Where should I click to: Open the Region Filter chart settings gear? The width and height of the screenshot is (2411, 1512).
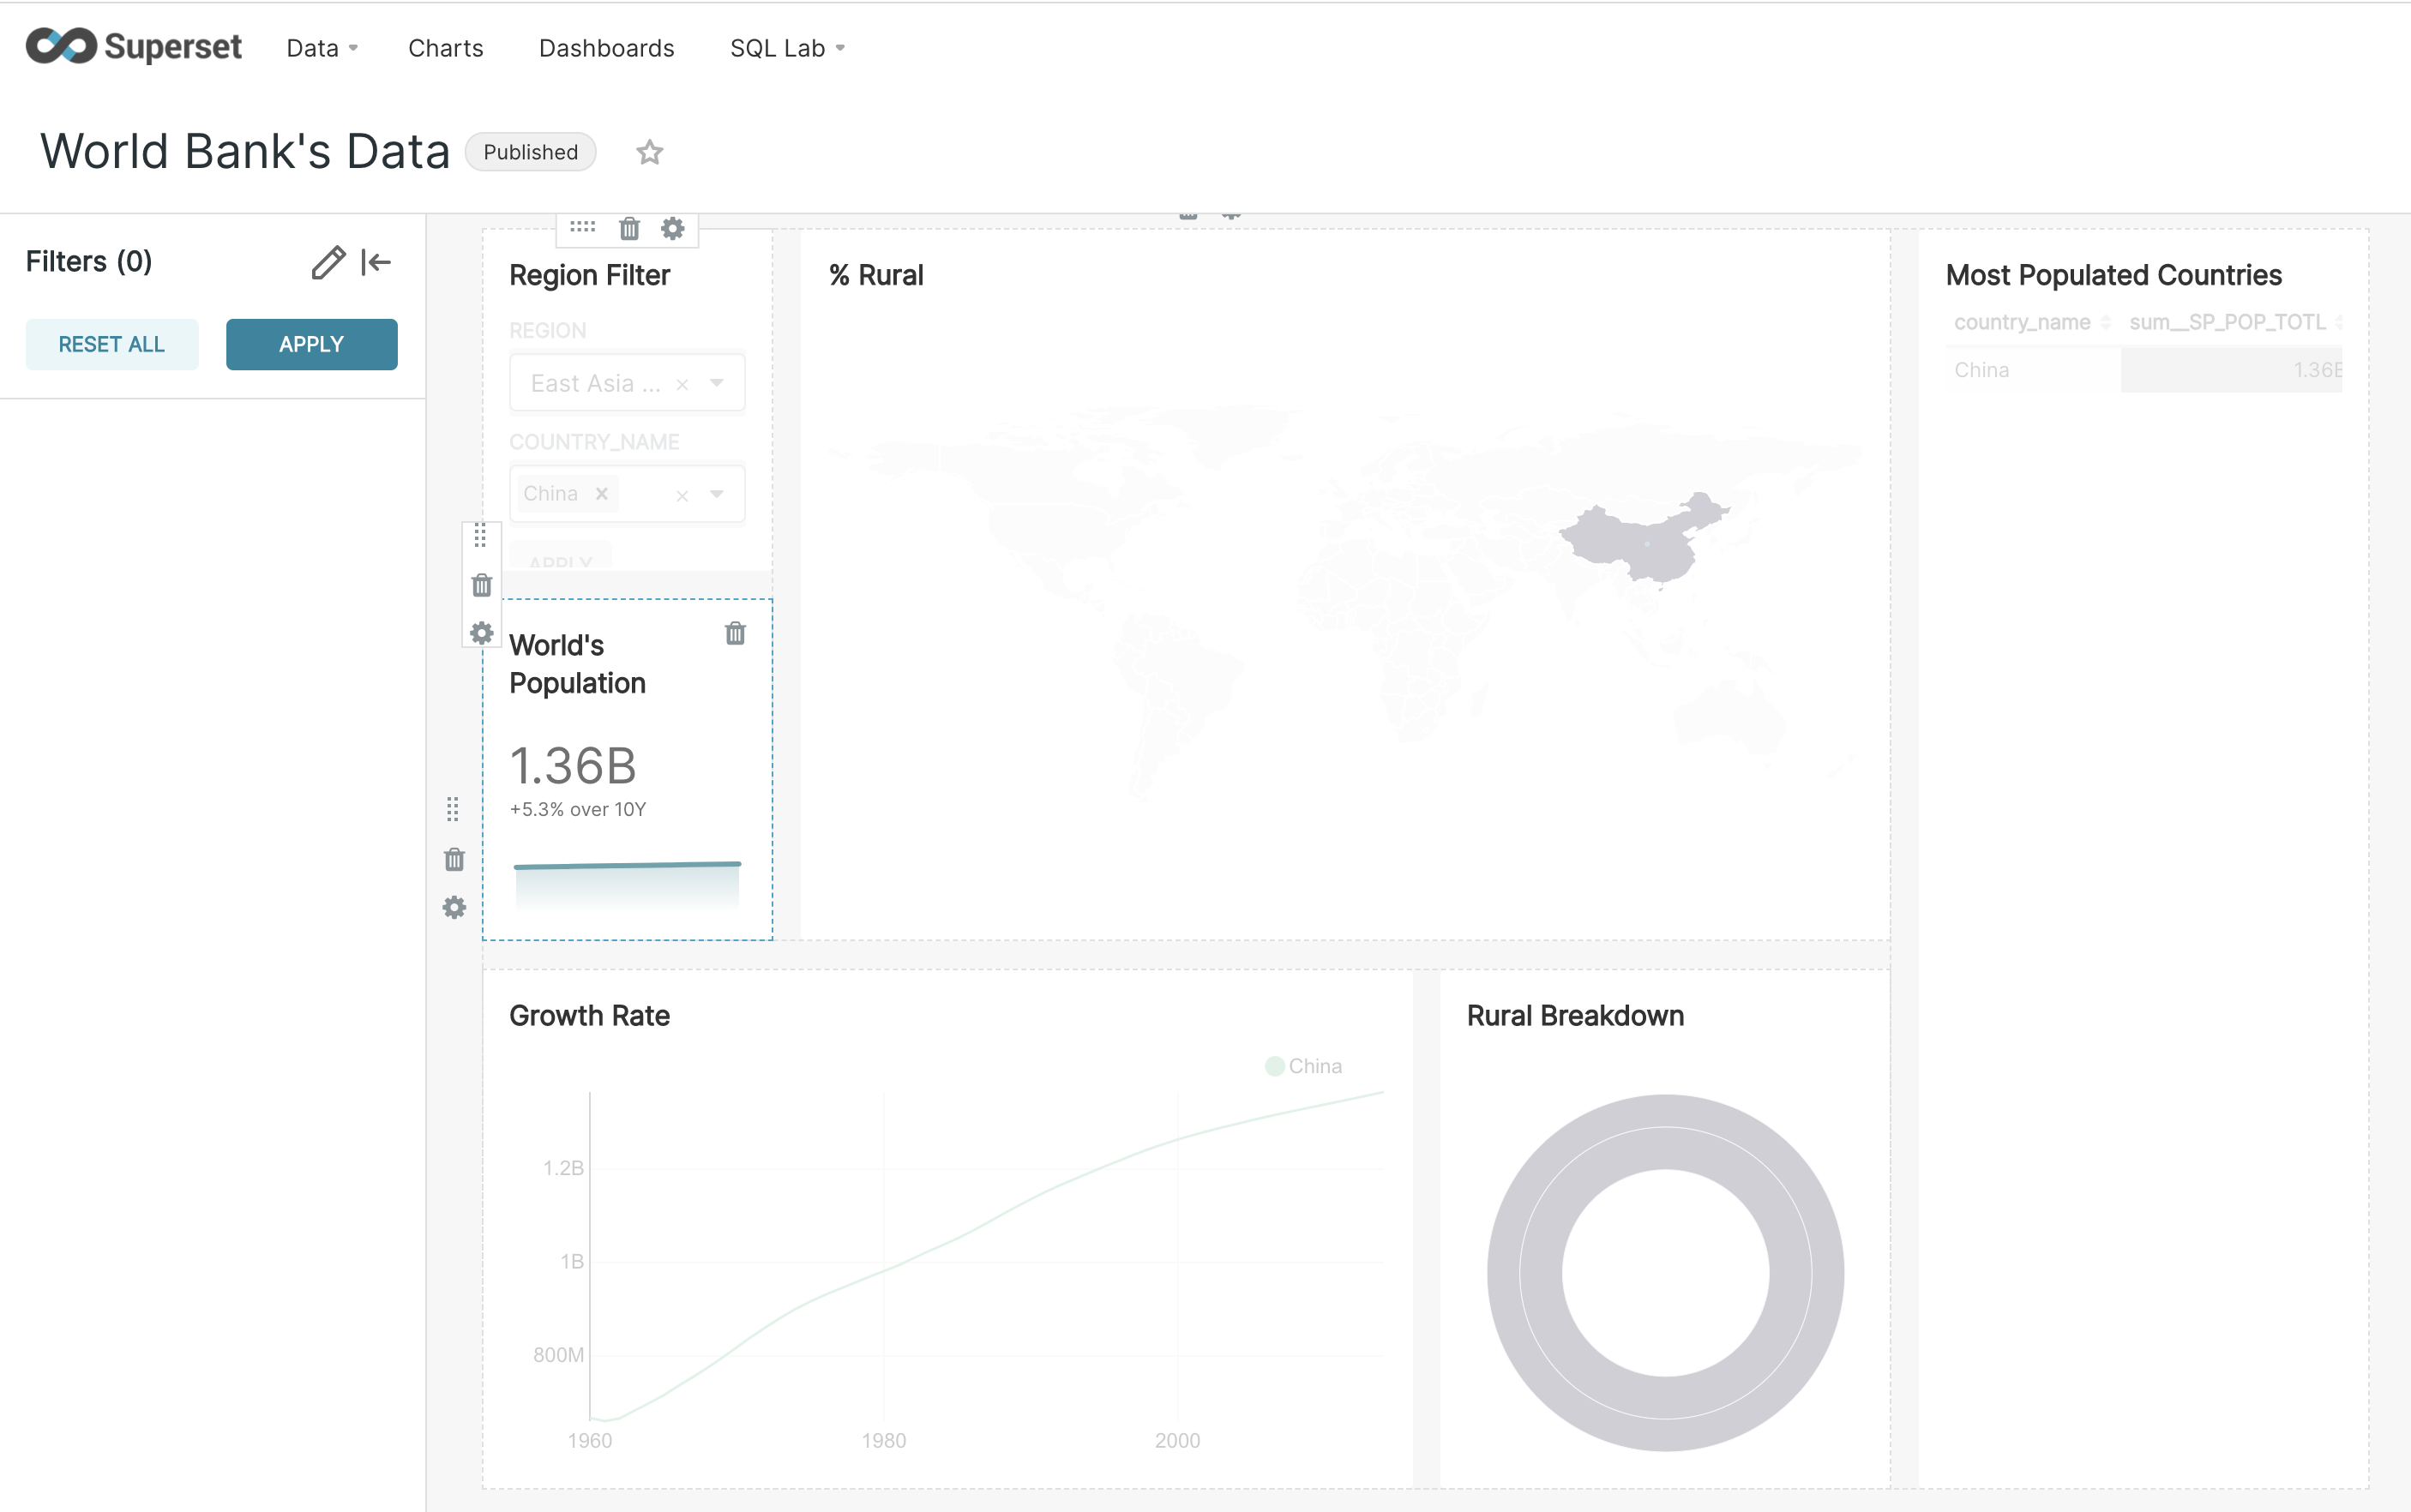(673, 228)
